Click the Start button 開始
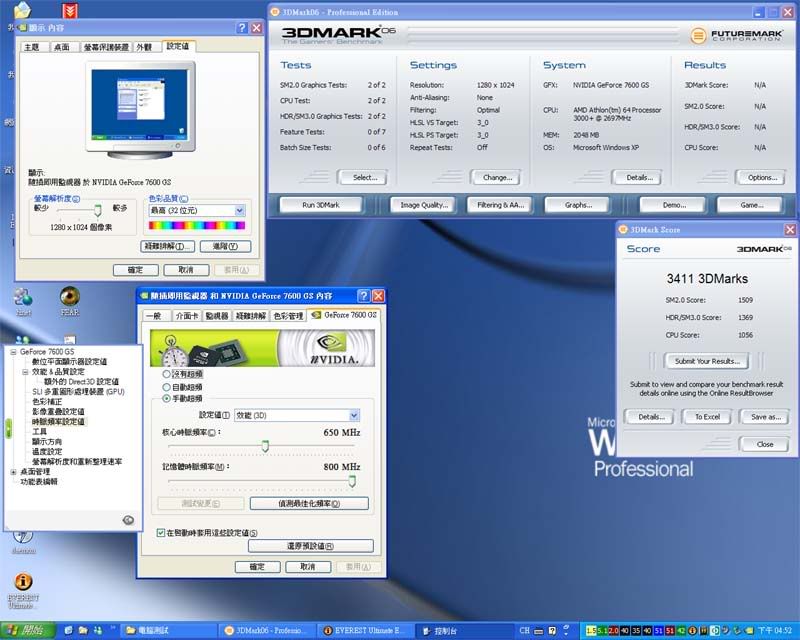800x640 pixels. pyautogui.click(x=28, y=631)
